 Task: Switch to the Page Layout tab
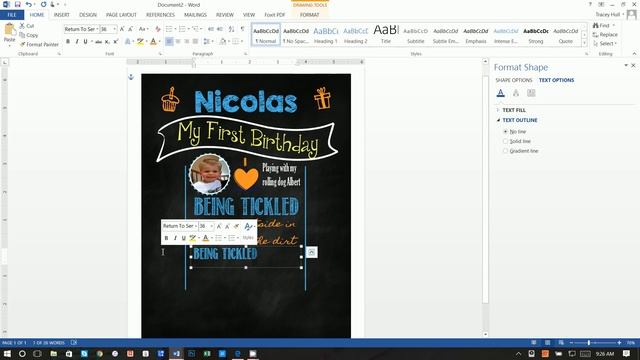pyautogui.click(x=121, y=15)
